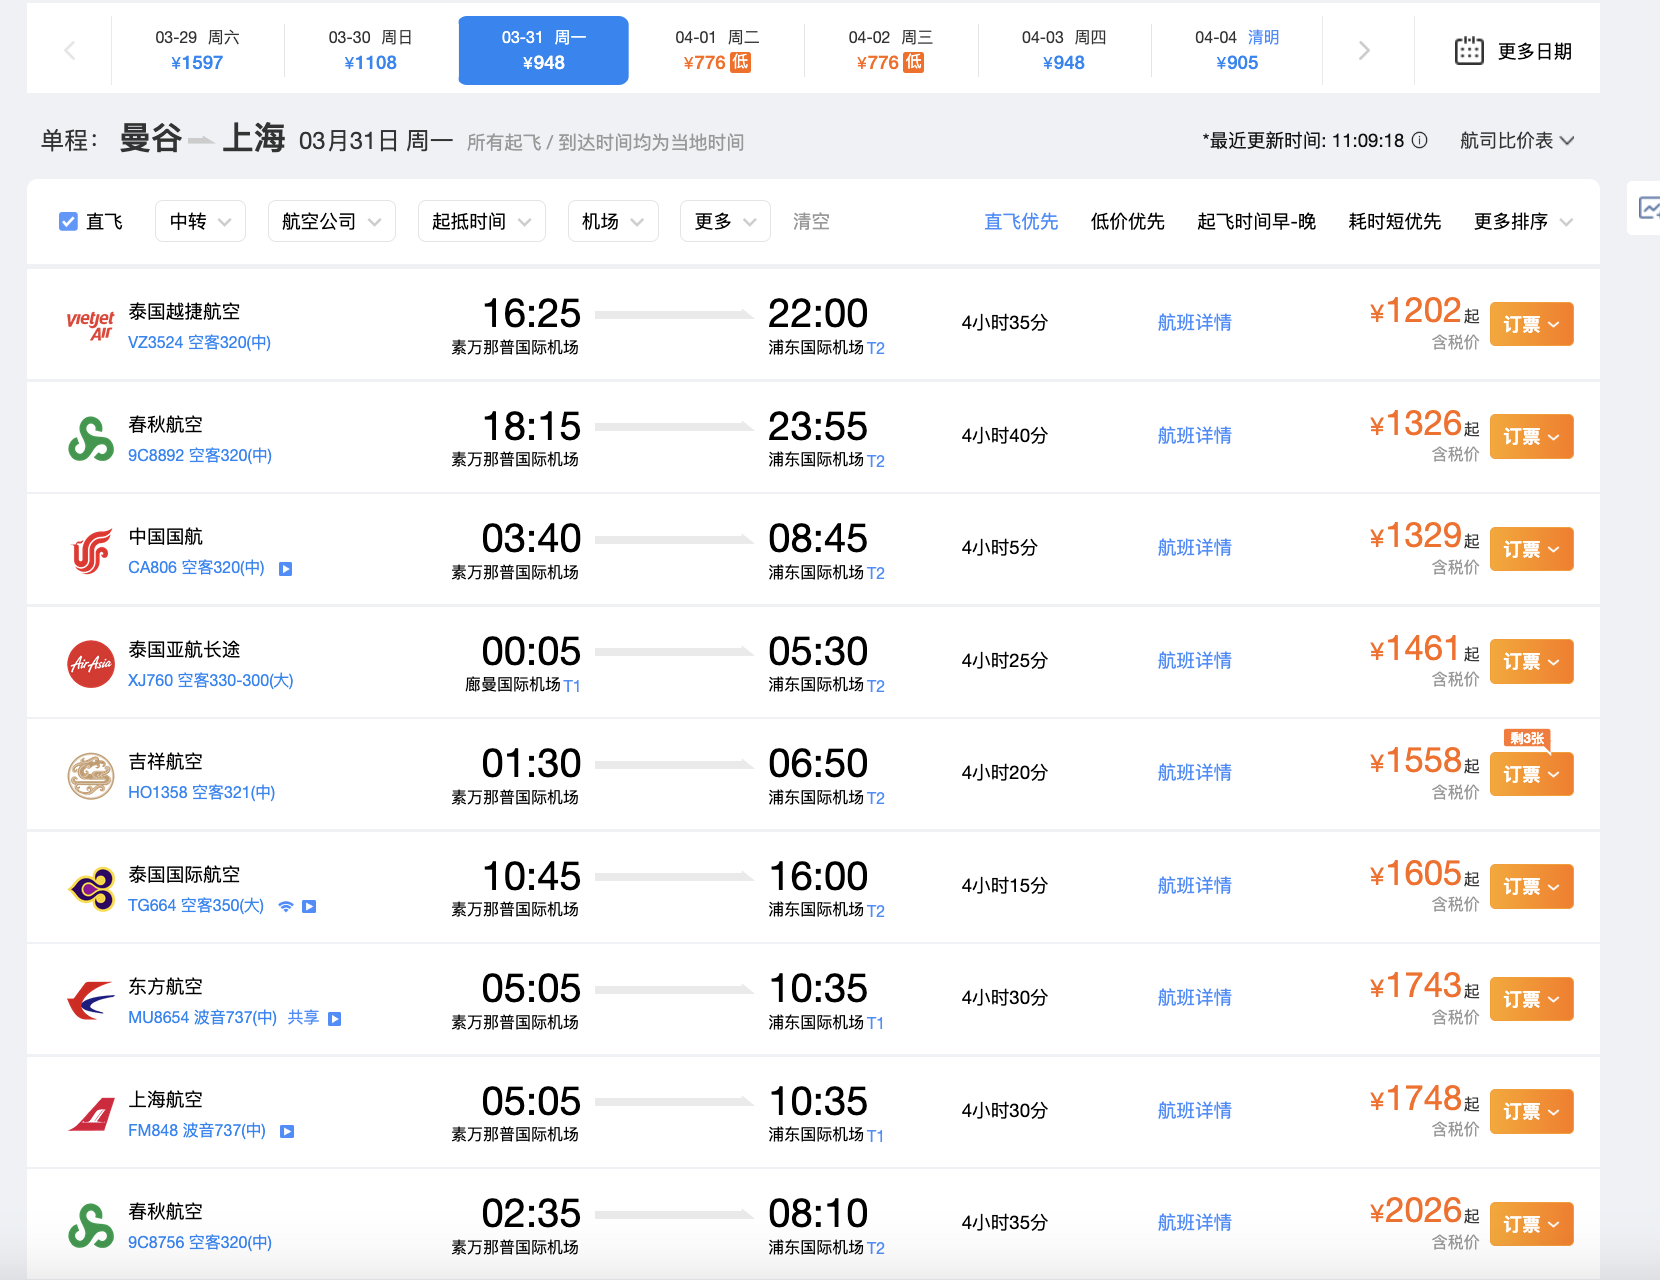This screenshot has width=1660, height=1280.
Task: Open the 中转 transfer filter dropdown
Action: point(200,222)
